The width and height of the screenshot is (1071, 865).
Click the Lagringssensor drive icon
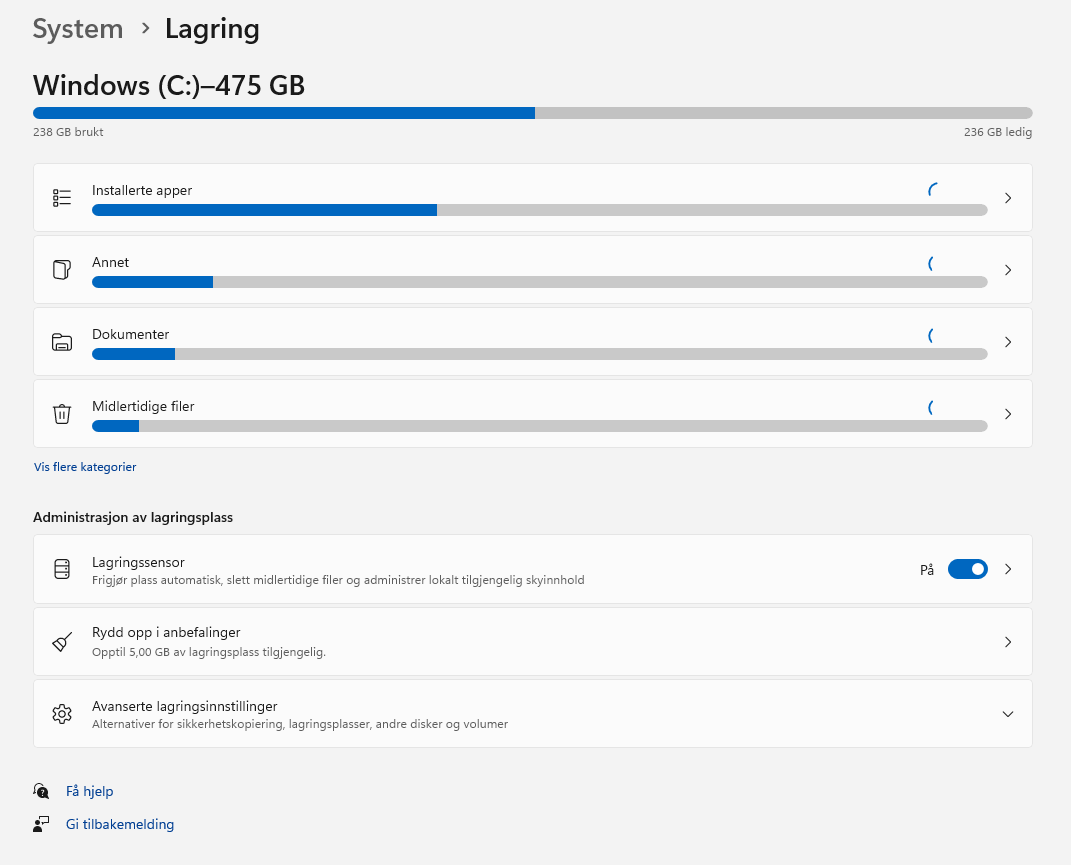coord(62,569)
